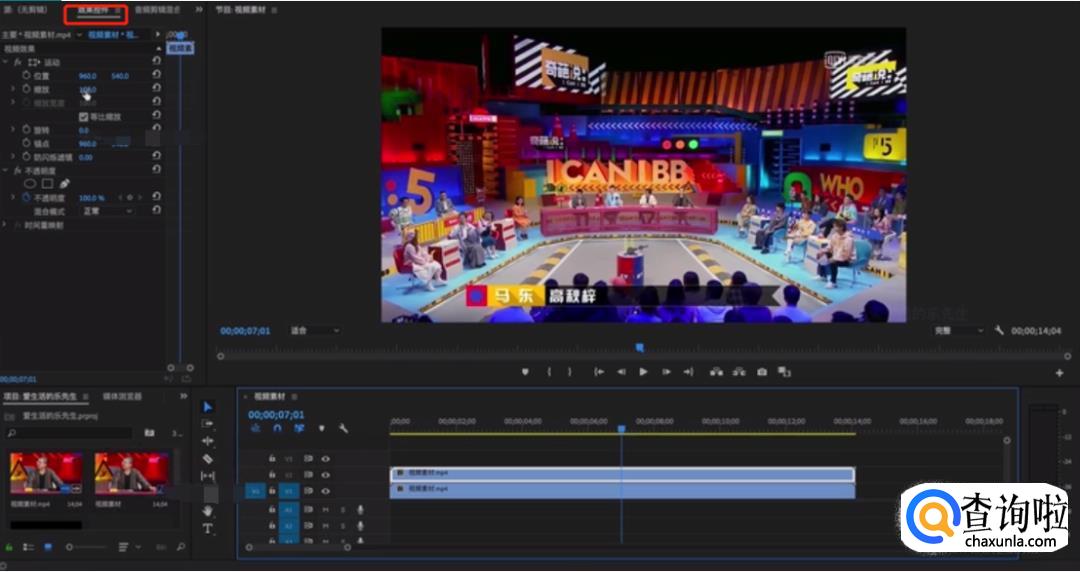This screenshot has height=572, width=1080.
Task: Click the project panel thumbnail zoom slider
Action: coord(71,547)
